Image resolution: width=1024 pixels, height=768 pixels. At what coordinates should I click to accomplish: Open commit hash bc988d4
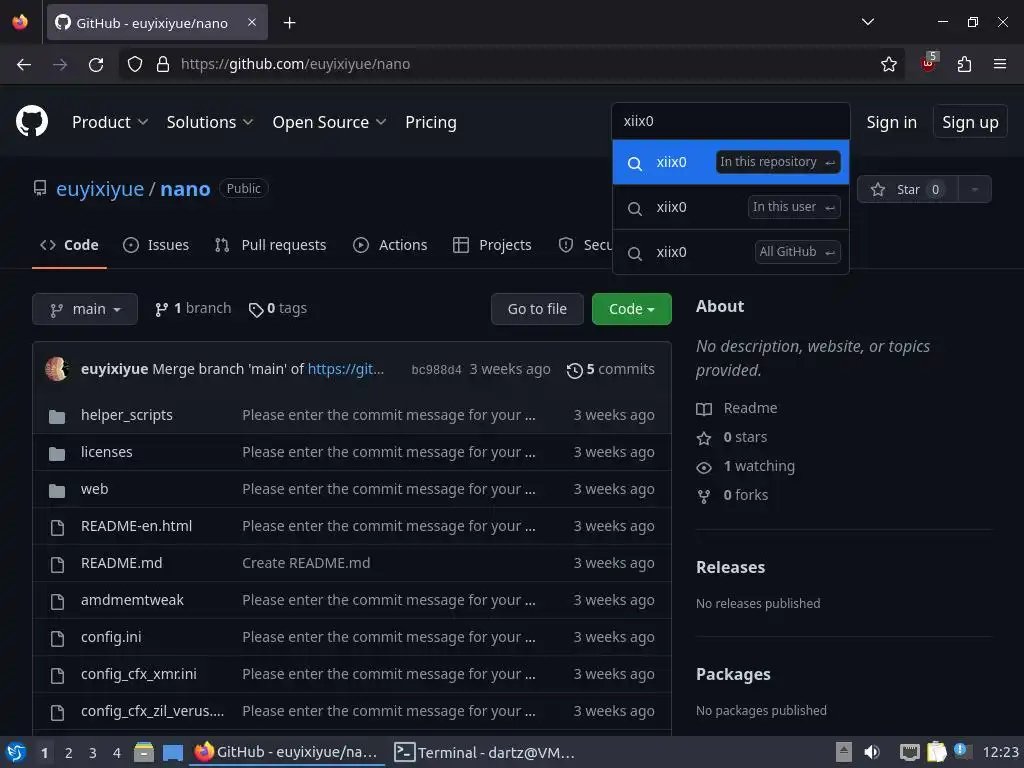pos(436,370)
